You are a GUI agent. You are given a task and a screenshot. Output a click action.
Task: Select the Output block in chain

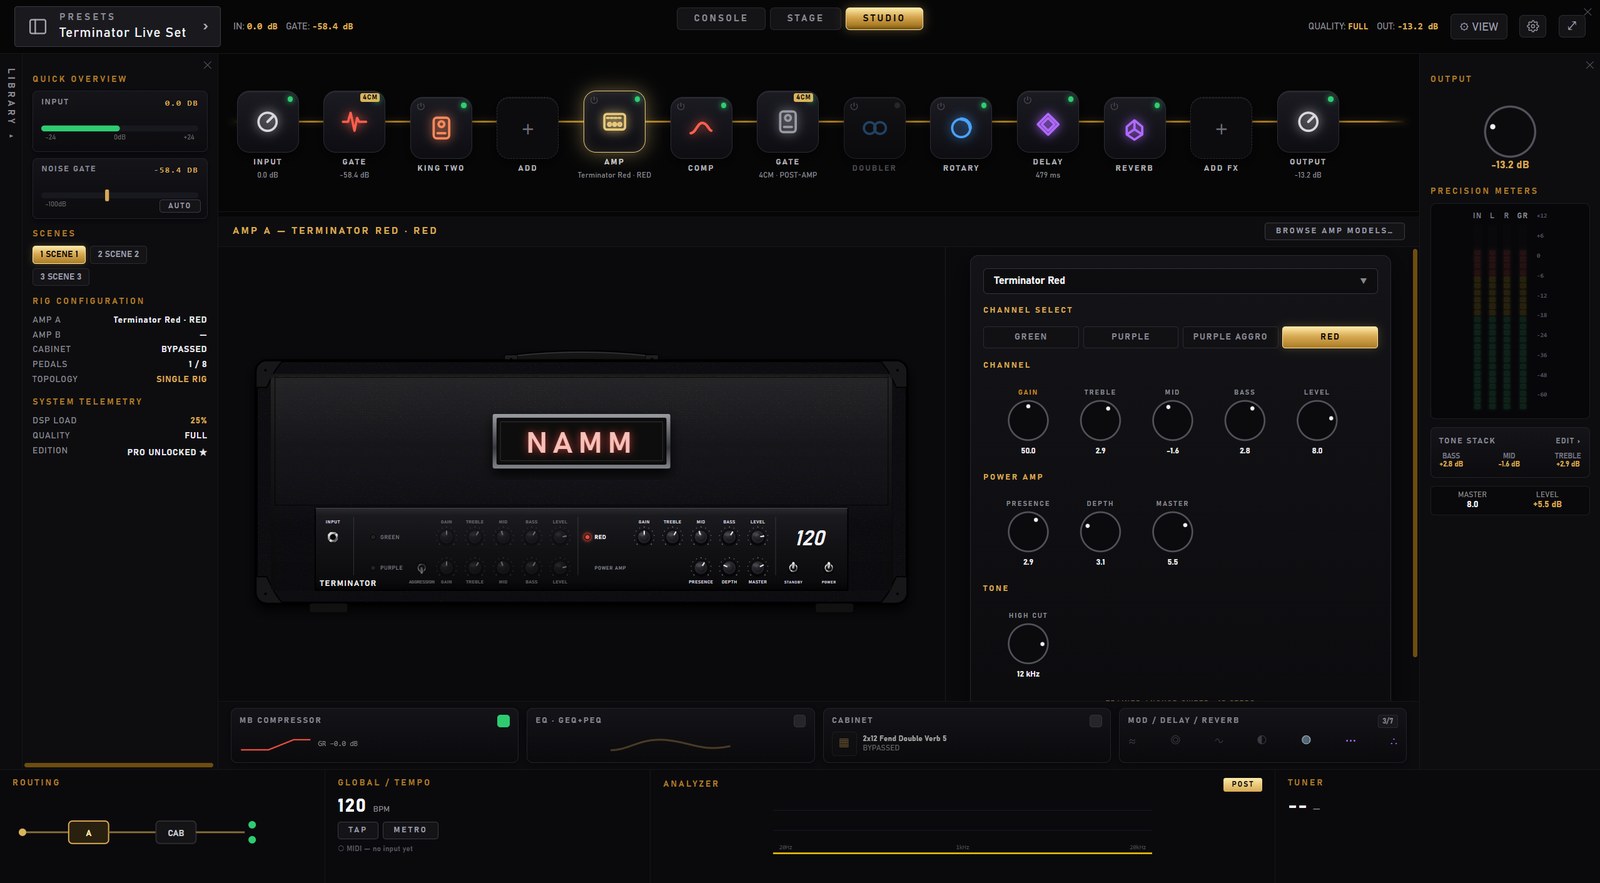pyautogui.click(x=1308, y=123)
